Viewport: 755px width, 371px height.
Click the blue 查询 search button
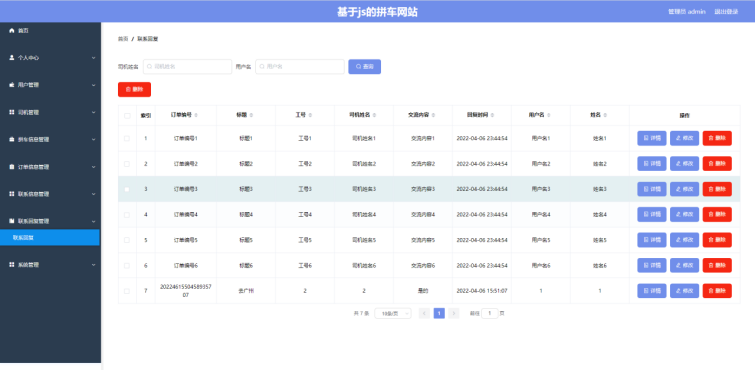364,66
